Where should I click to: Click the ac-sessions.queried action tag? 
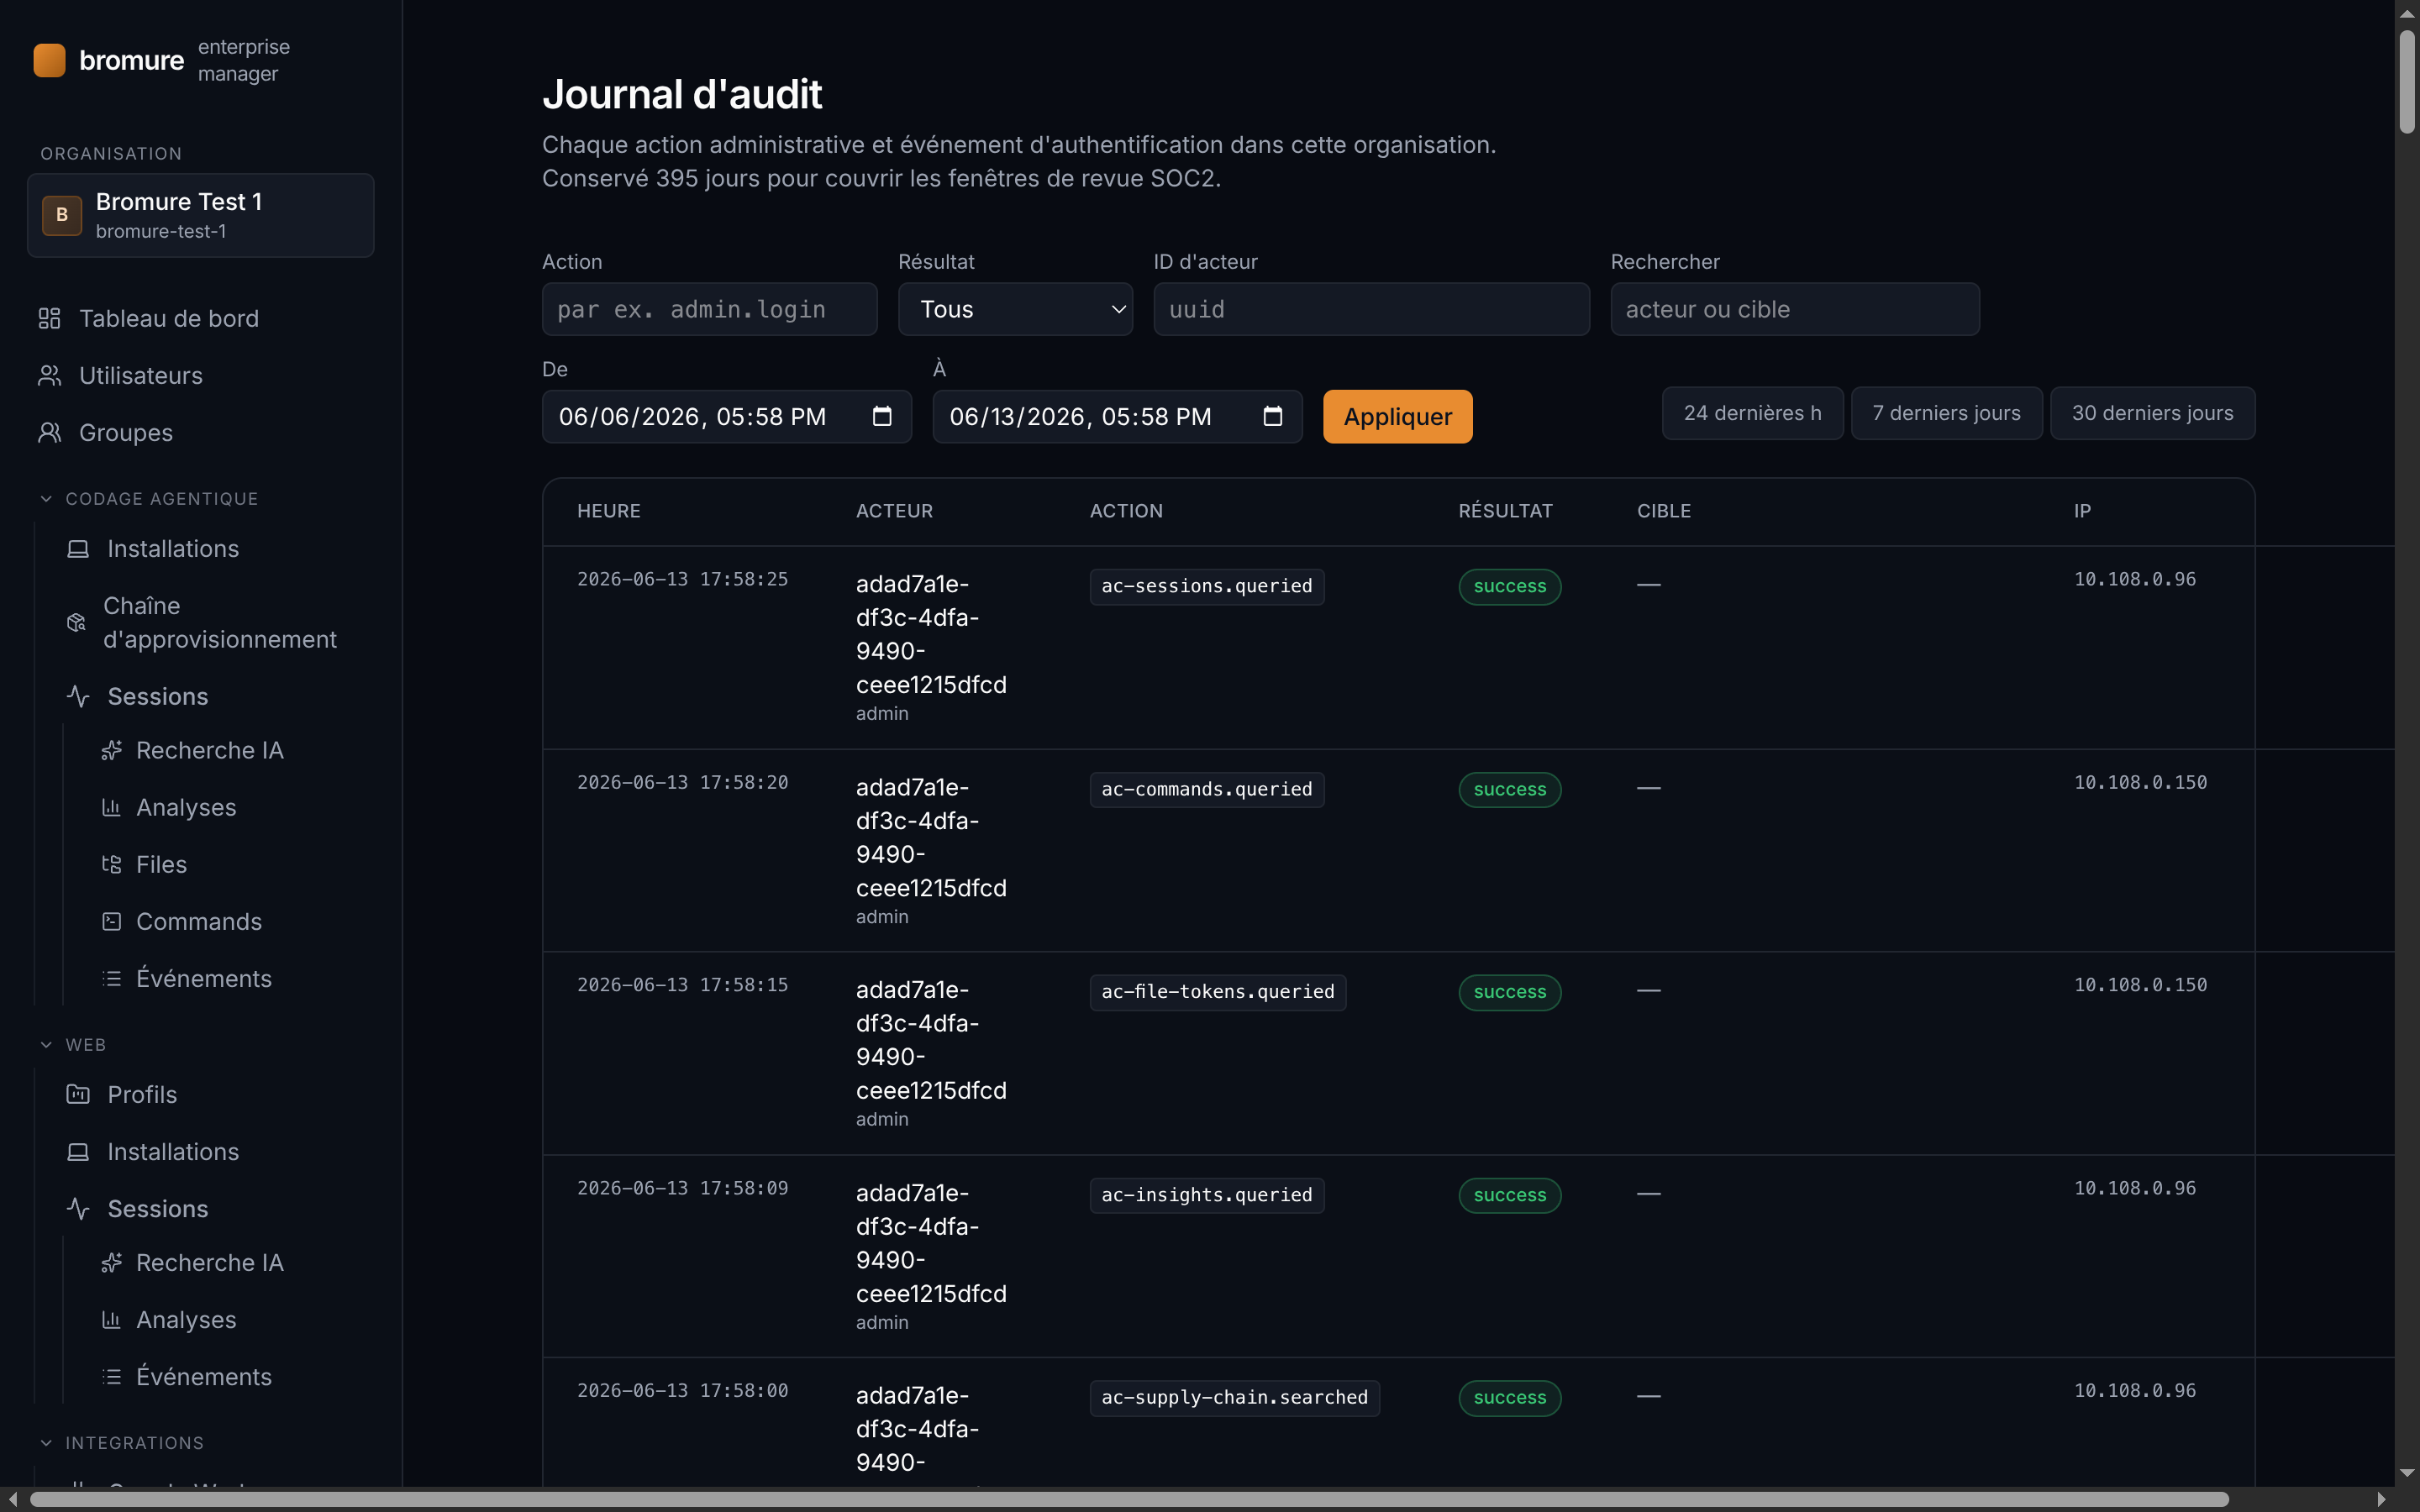coord(1206,586)
